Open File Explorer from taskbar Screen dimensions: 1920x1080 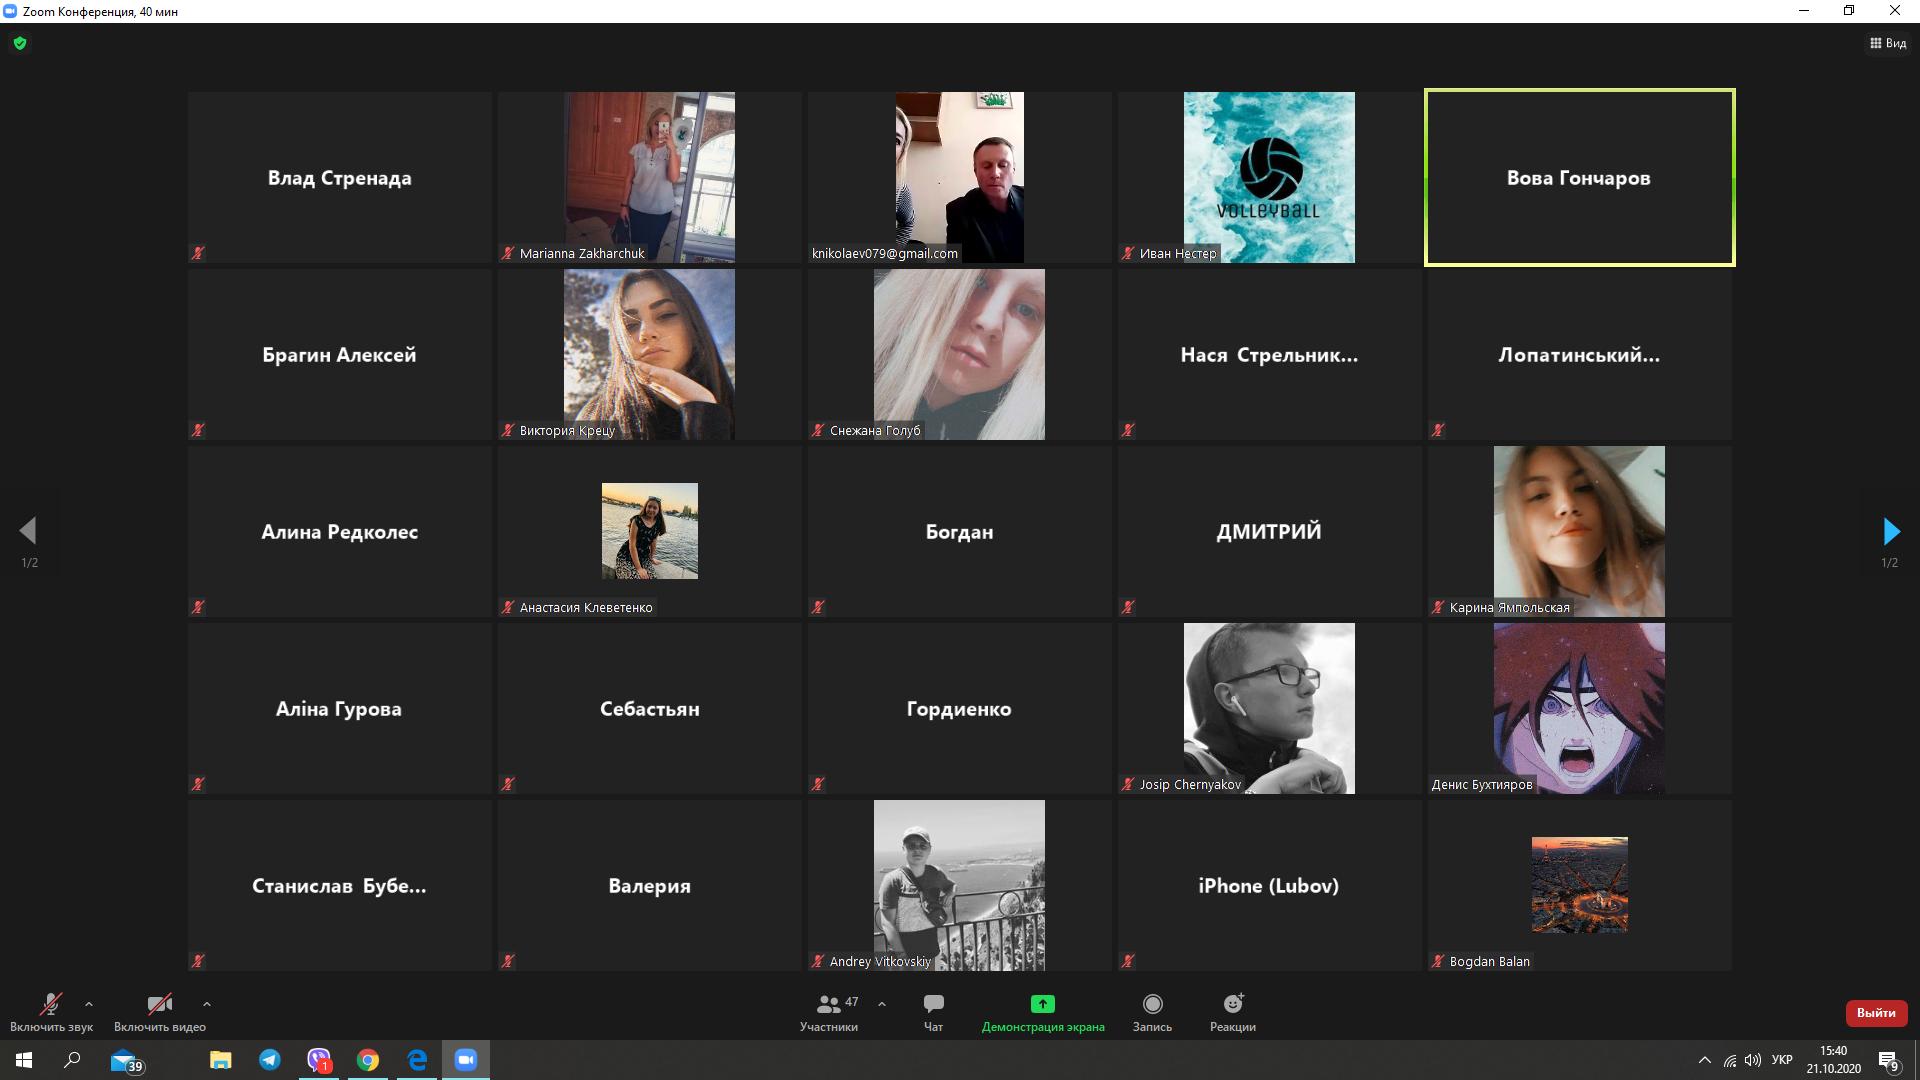pos(221,1060)
